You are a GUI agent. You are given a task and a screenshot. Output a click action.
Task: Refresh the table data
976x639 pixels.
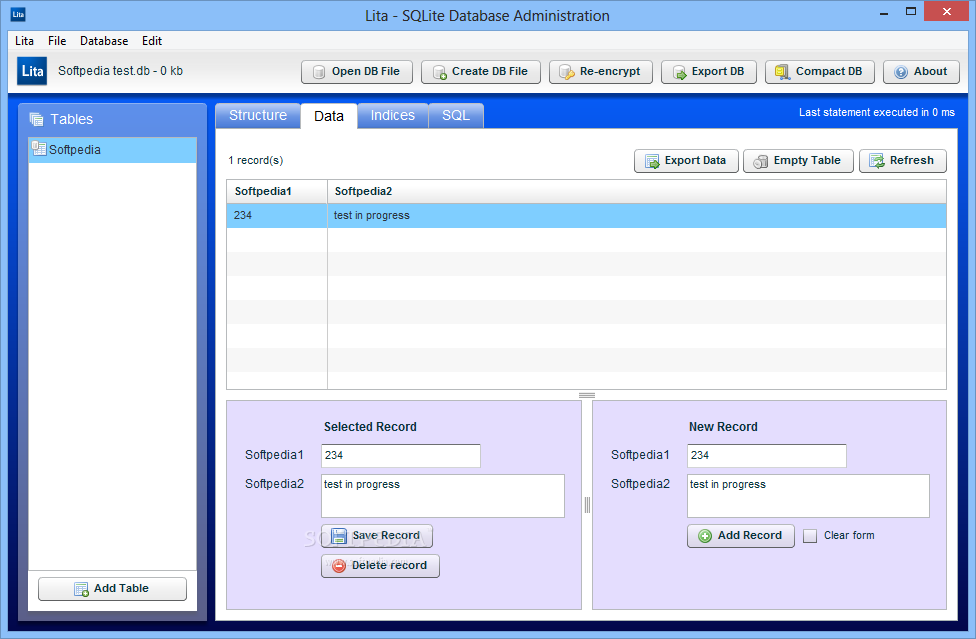(x=903, y=161)
